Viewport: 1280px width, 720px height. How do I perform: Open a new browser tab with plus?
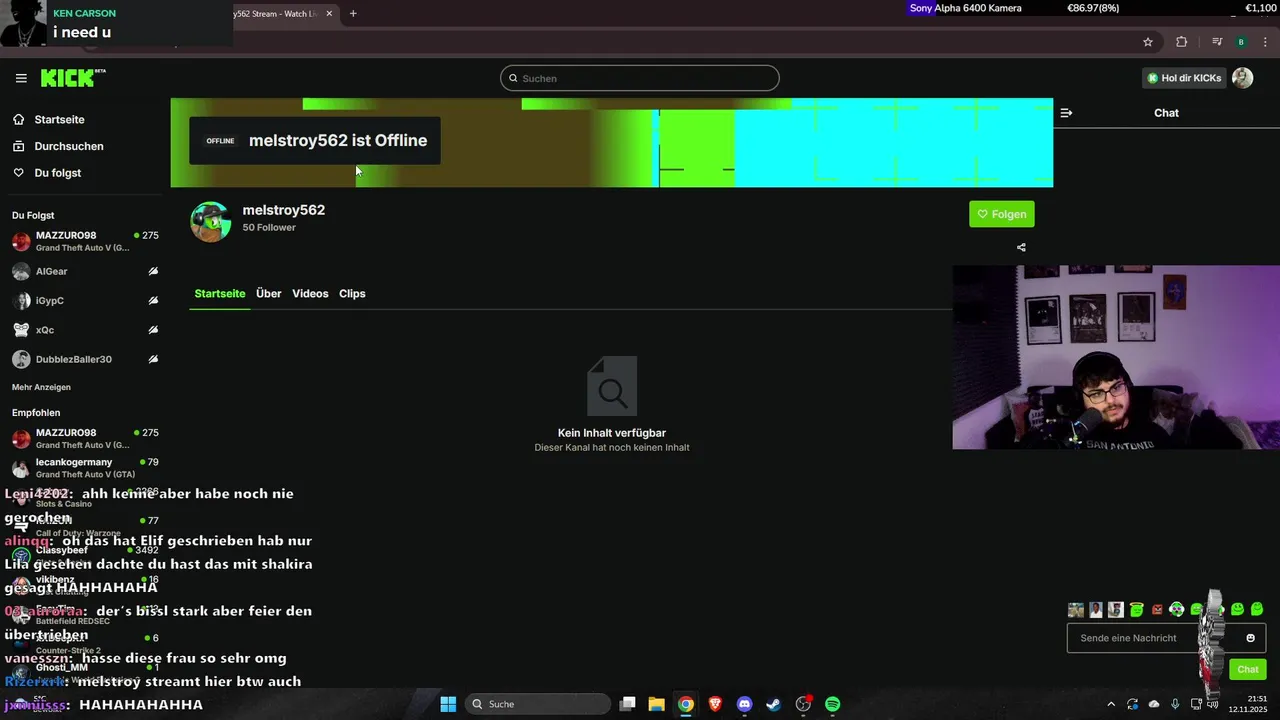[x=353, y=13]
